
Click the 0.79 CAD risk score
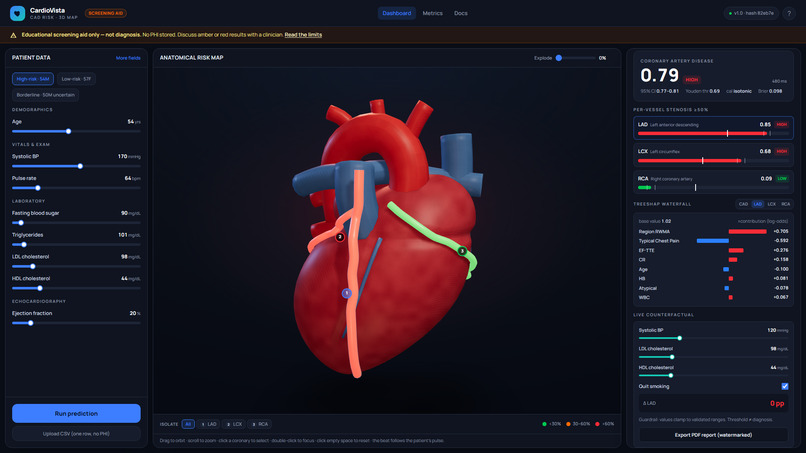tap(660, 76)
